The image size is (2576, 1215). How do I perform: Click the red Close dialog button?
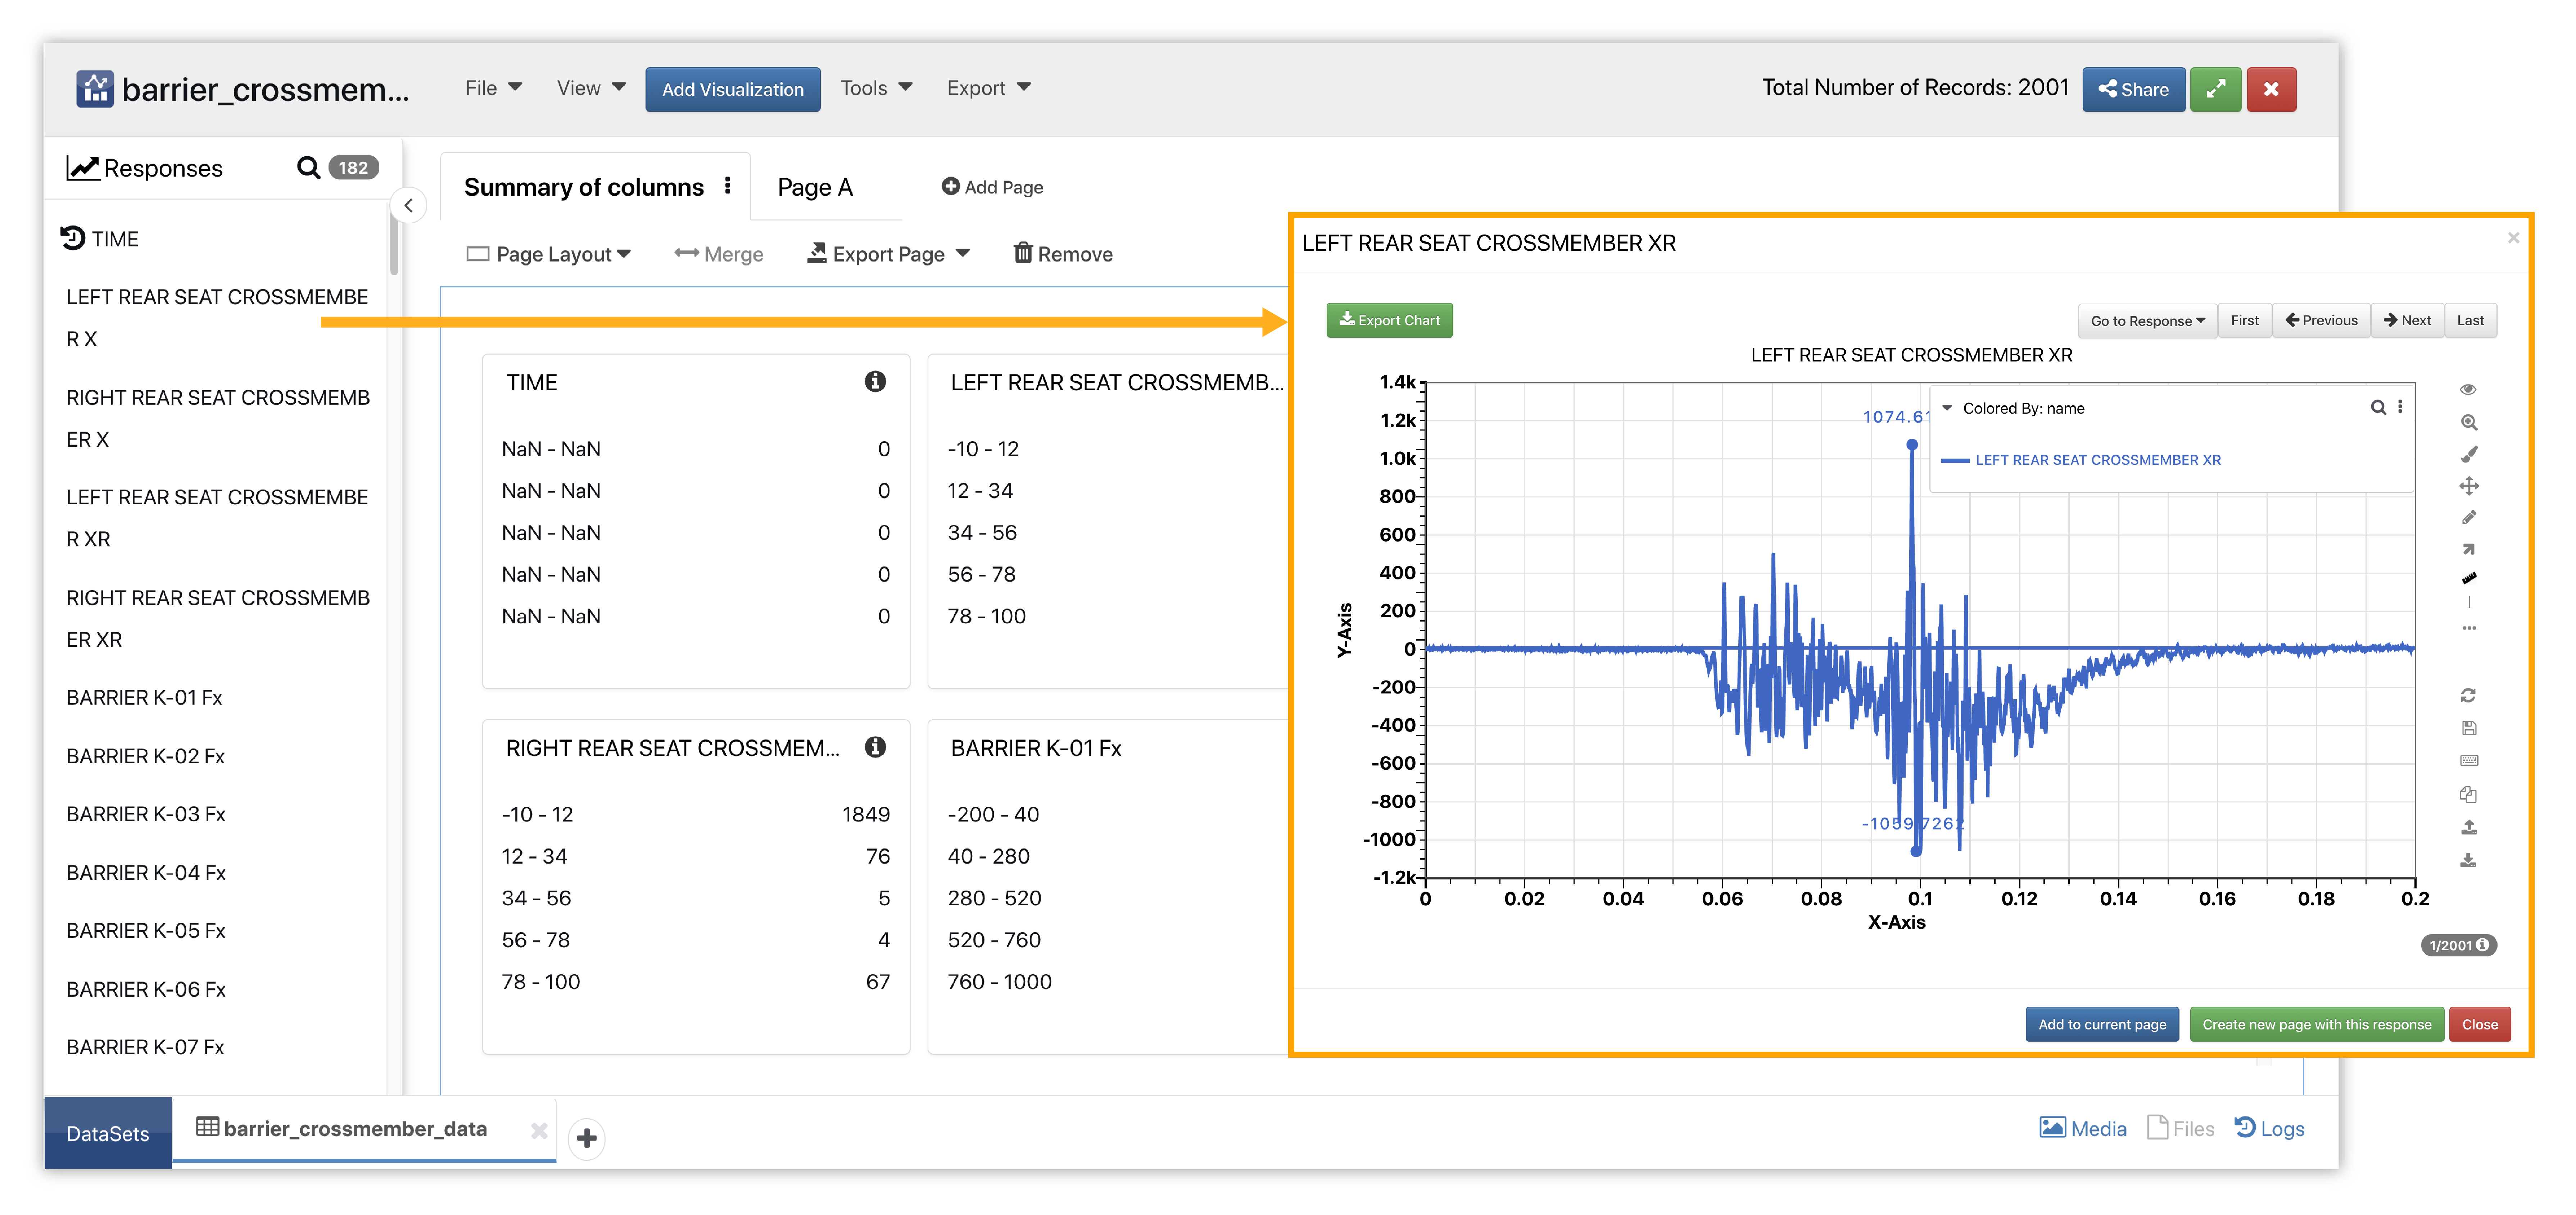2480,1024
